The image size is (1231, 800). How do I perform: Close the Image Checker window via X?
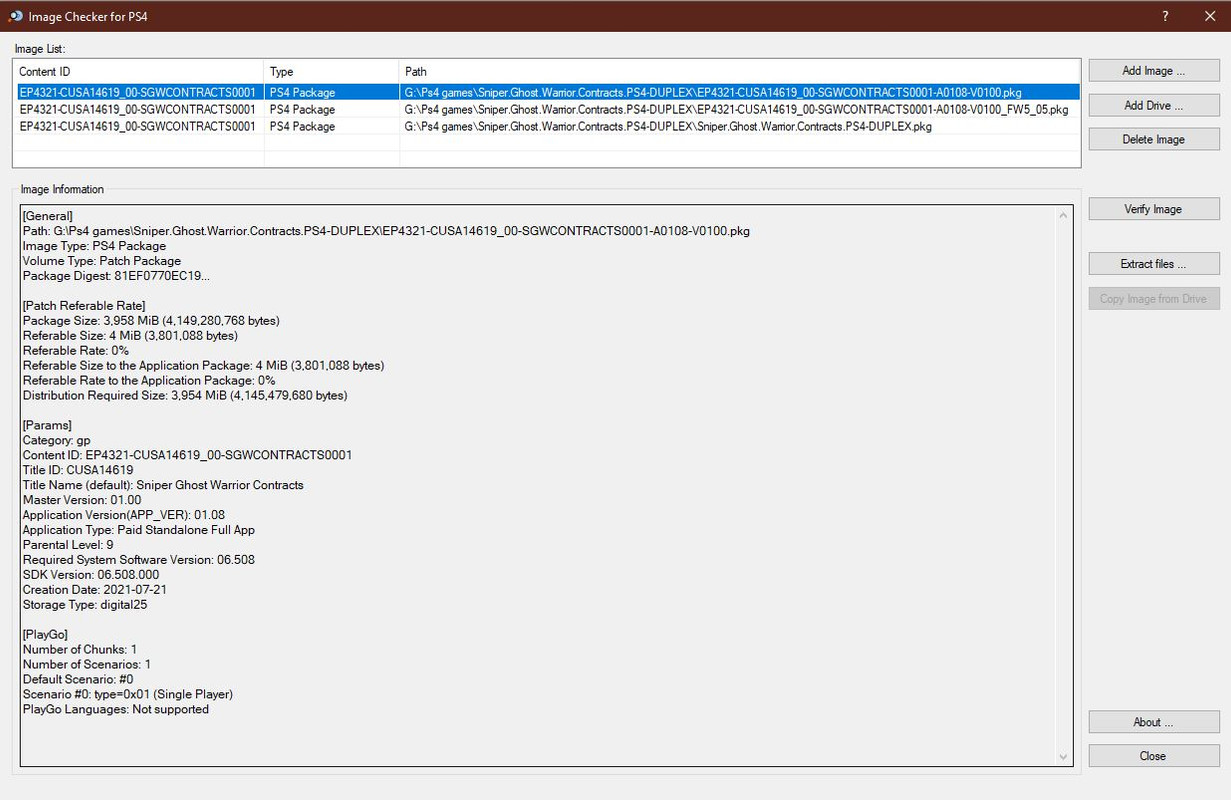1209,17
